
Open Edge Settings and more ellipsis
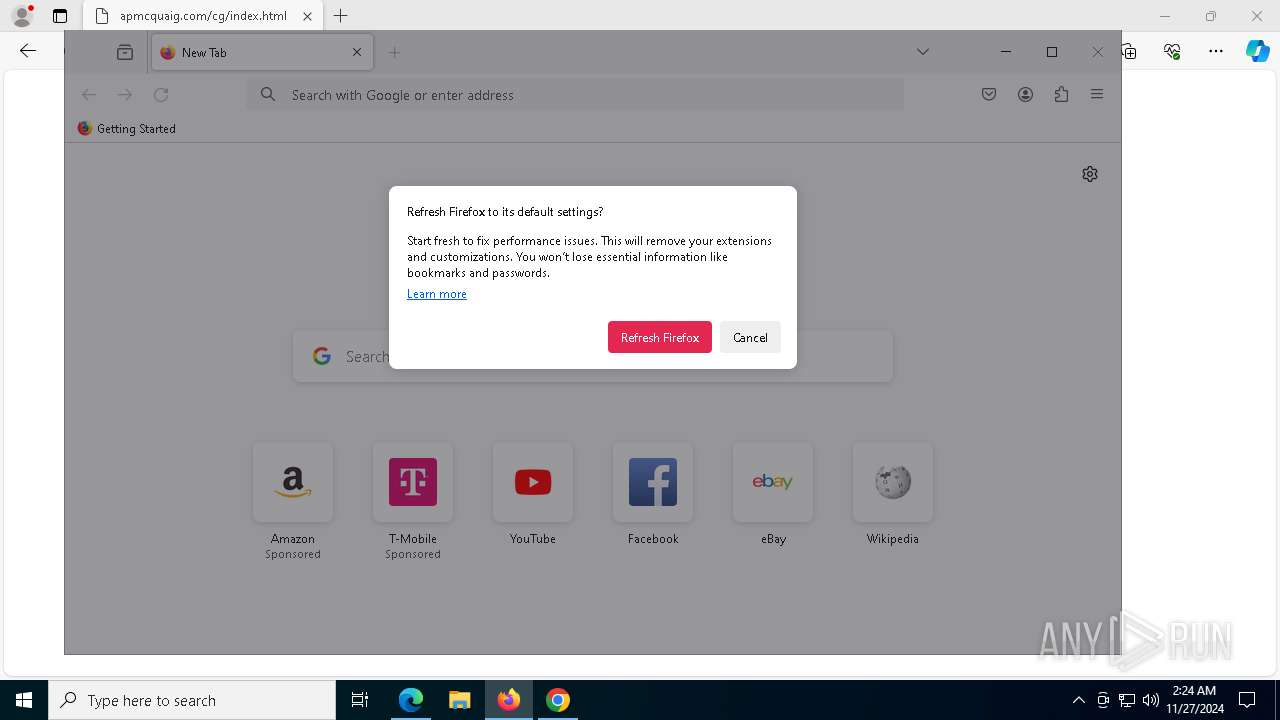click(1216, 51)
